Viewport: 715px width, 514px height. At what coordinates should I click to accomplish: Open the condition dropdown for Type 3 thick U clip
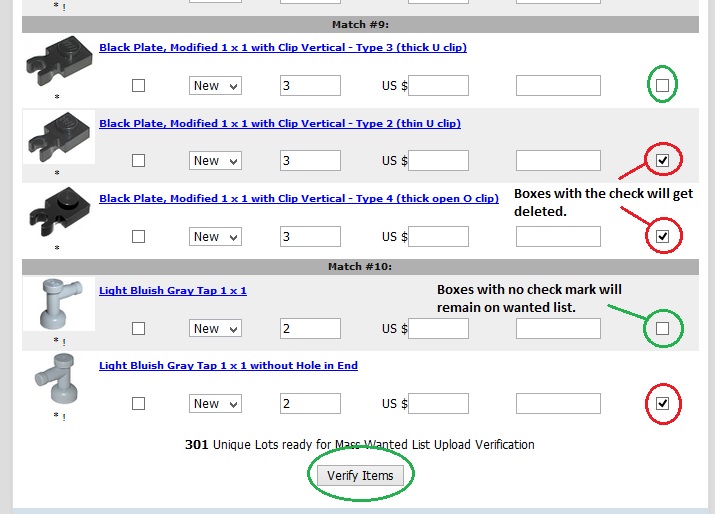(215, 86)
